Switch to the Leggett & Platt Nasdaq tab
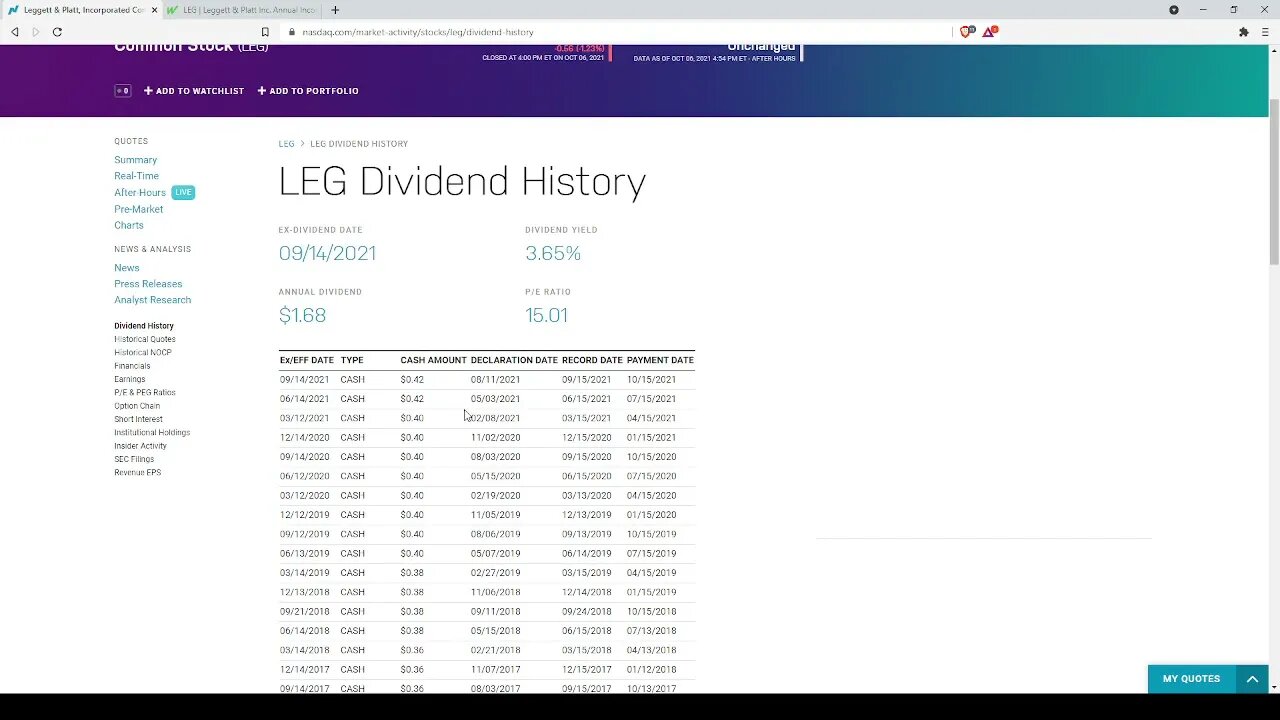 82,10
